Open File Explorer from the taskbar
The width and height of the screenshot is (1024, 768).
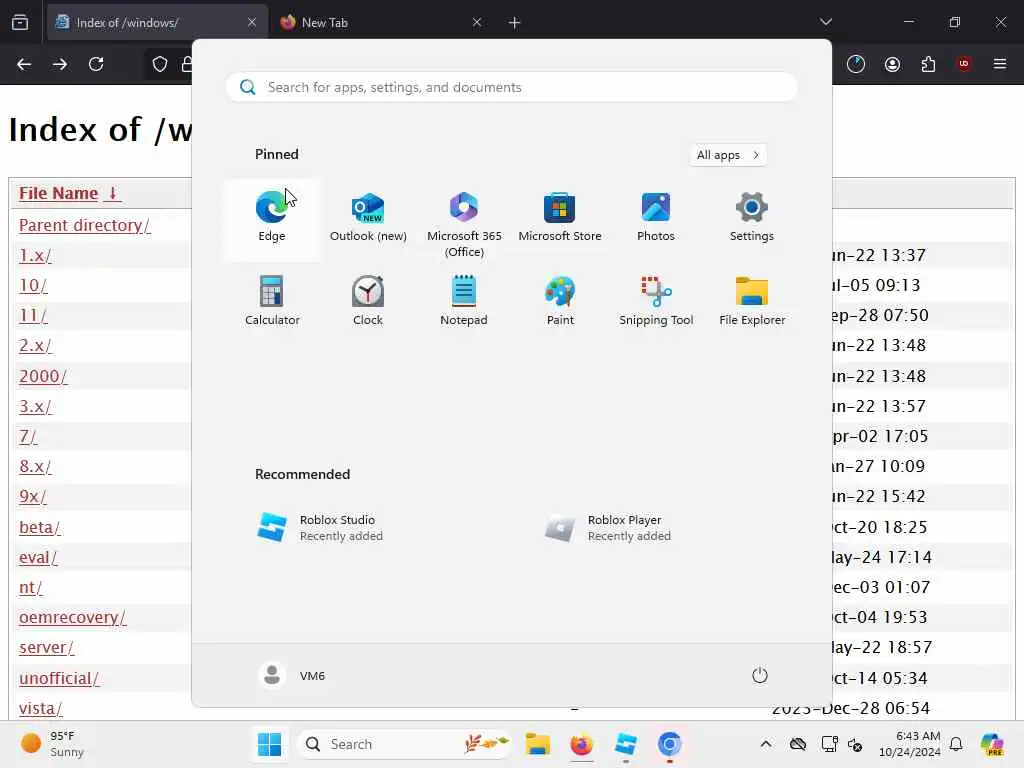pyautogui.click(x=537, y=744)
